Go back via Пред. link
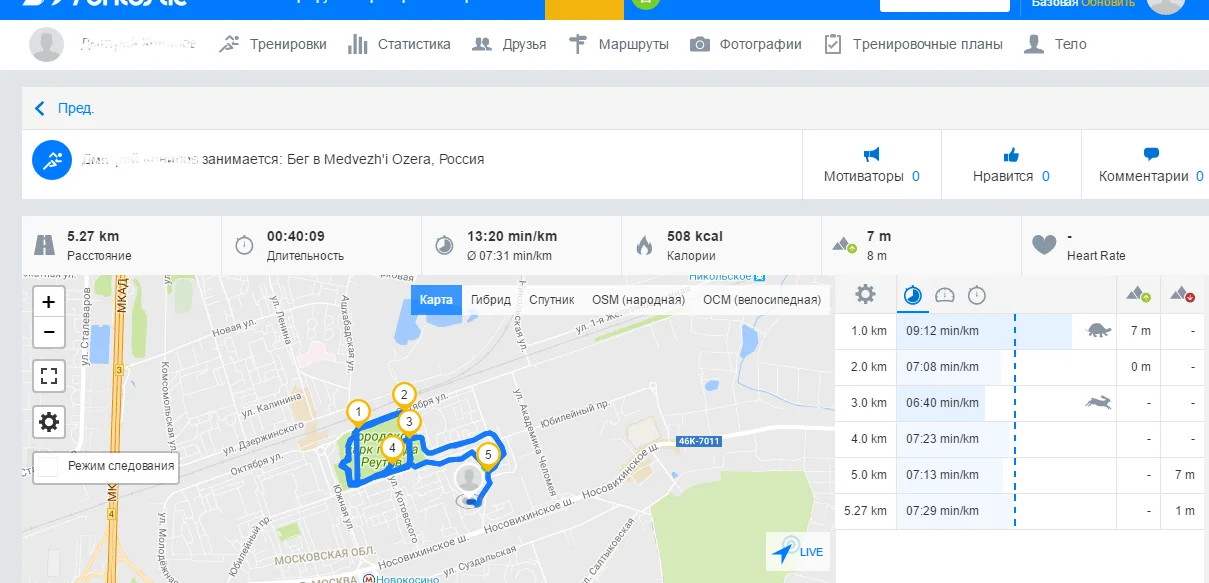This screenshot has width=1209, height=583. [64, 109]
